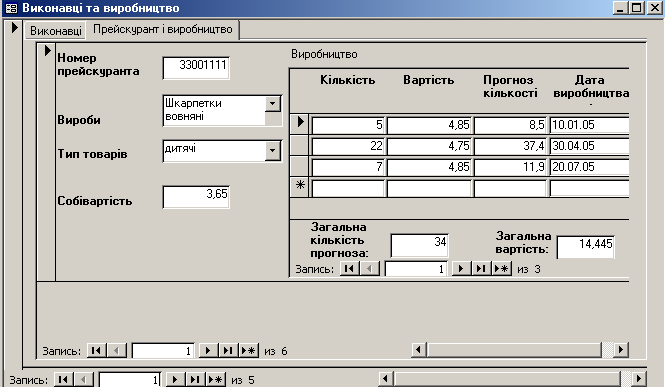
Task: Click the Номер прейскуранта field 33001111
Action: 196,68
